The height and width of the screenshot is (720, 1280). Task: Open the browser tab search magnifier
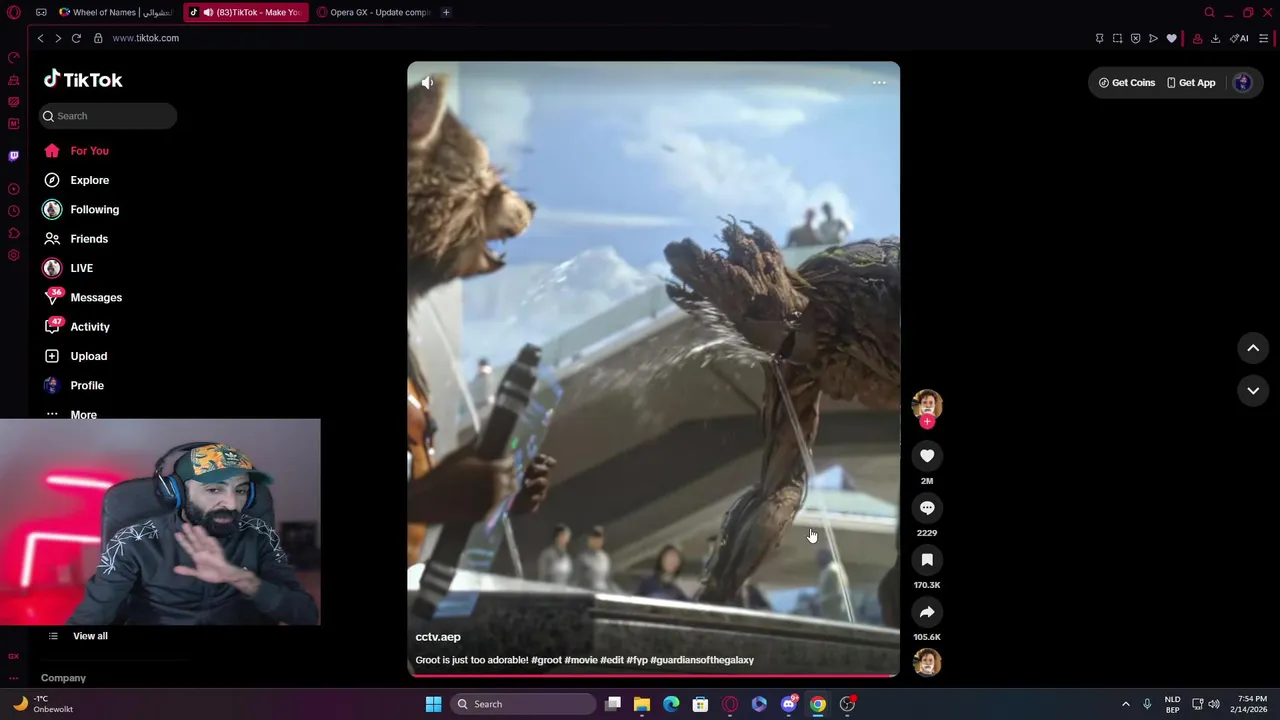pos(1210,12)
